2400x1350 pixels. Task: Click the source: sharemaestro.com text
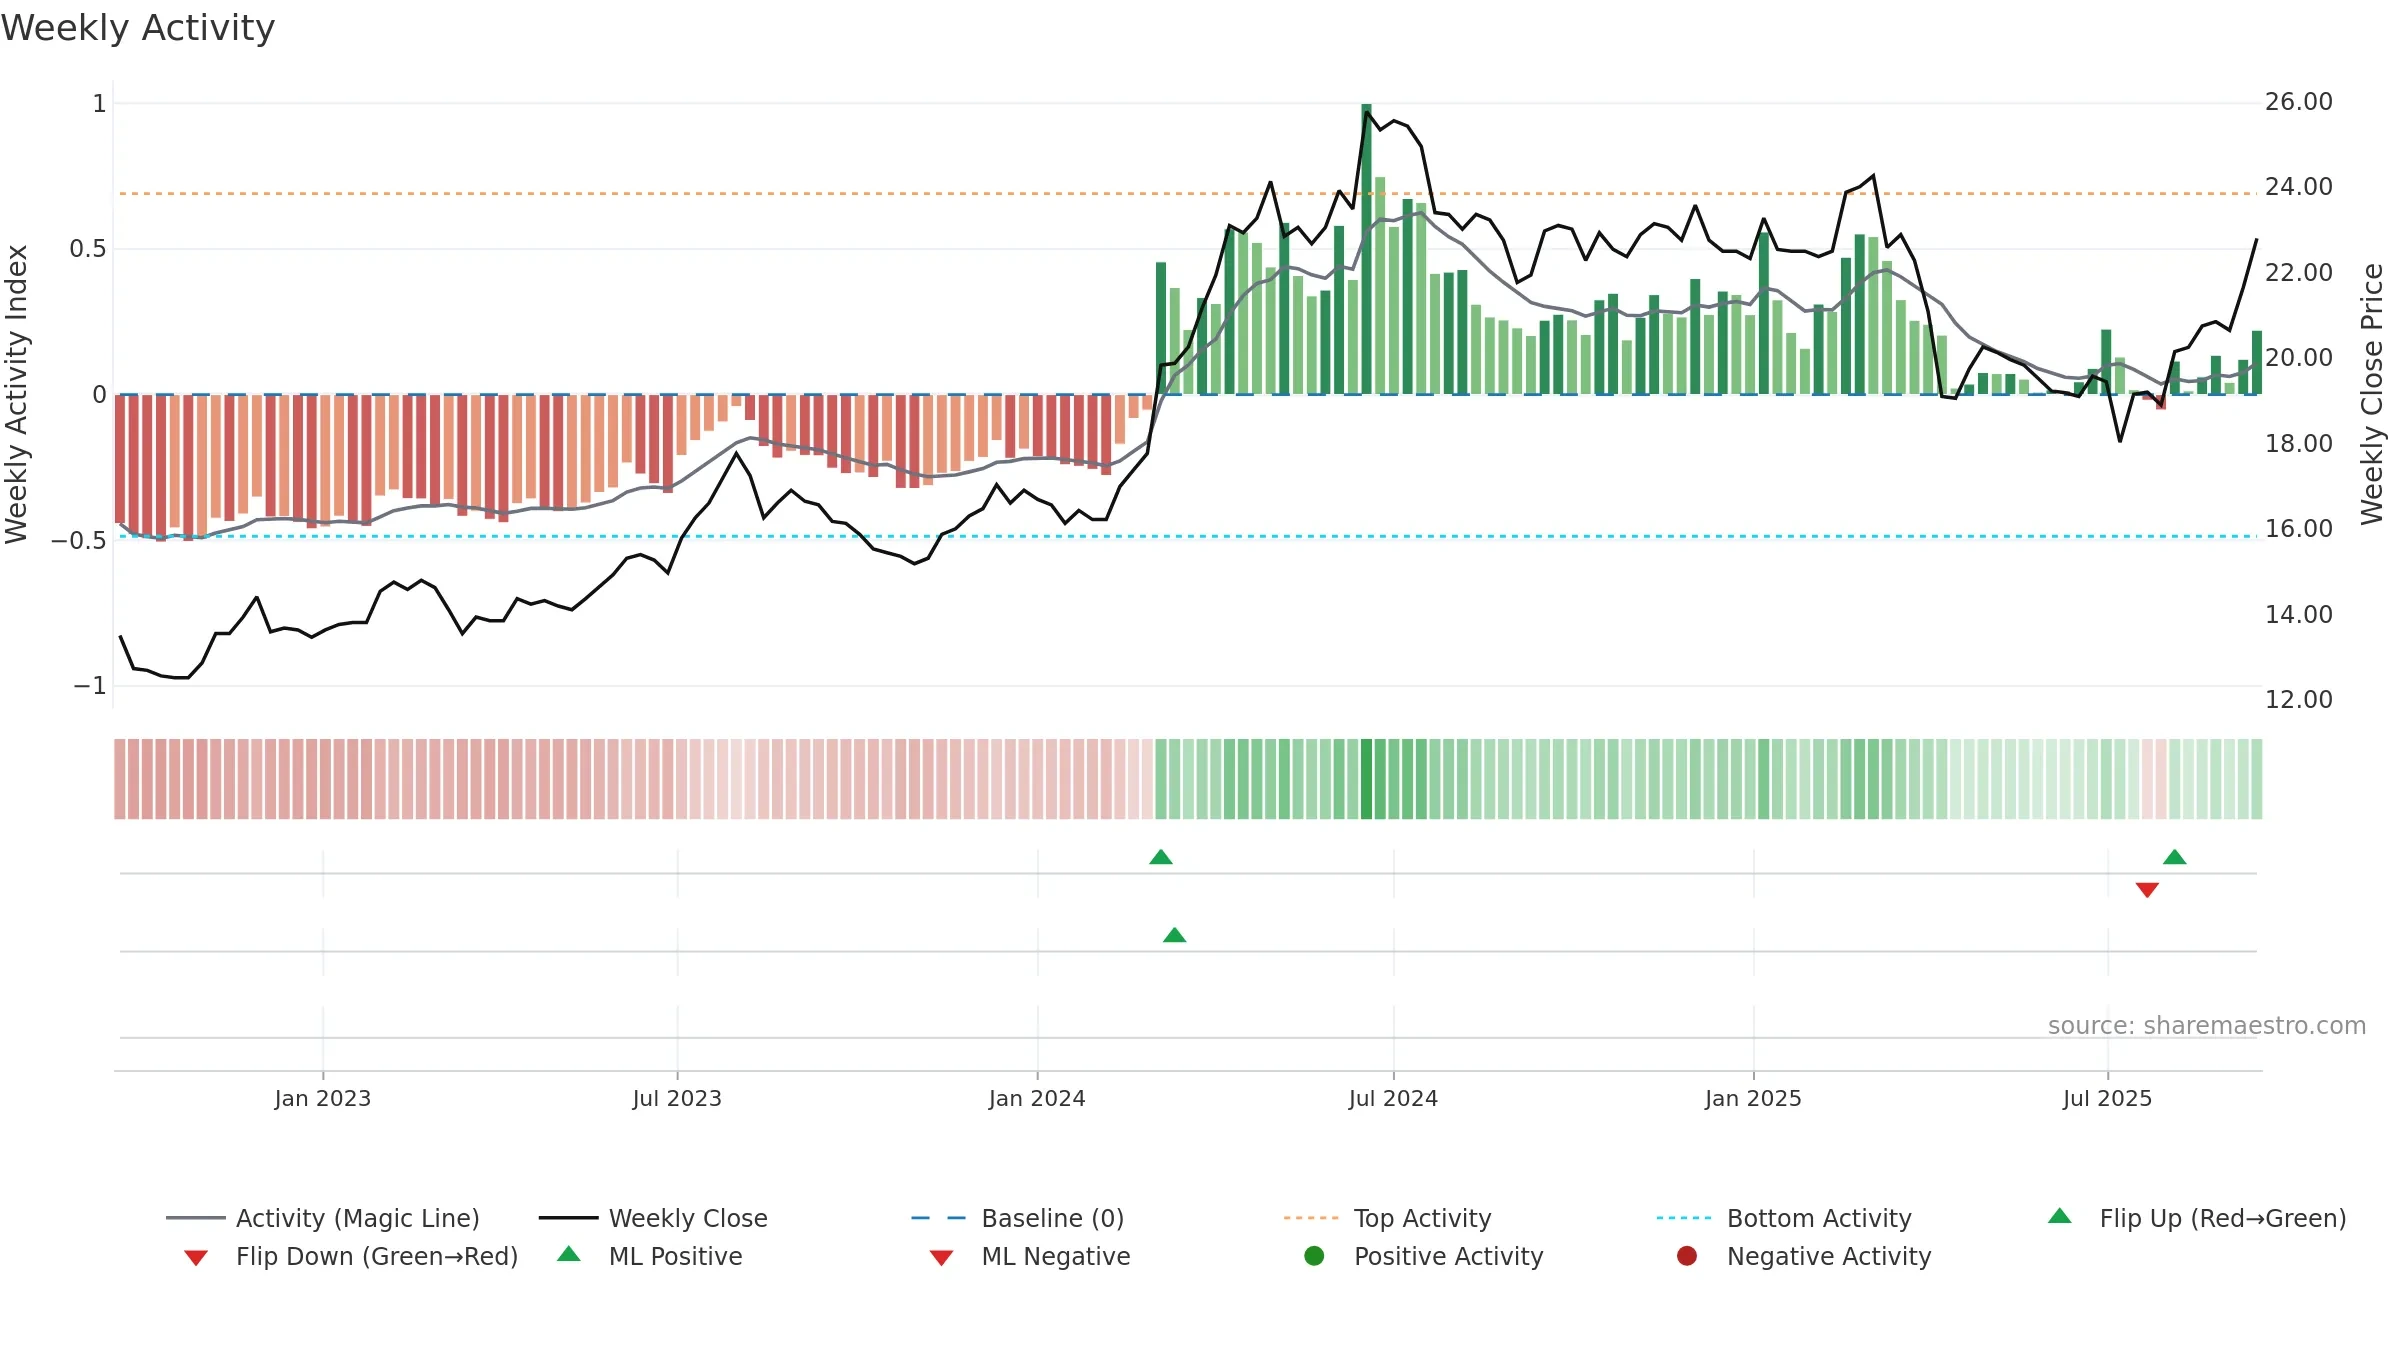coord(2207,1026)
